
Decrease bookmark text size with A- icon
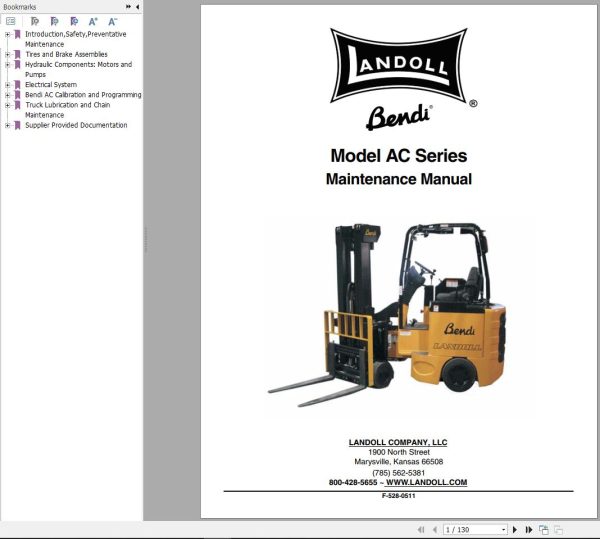pos(112,21)
